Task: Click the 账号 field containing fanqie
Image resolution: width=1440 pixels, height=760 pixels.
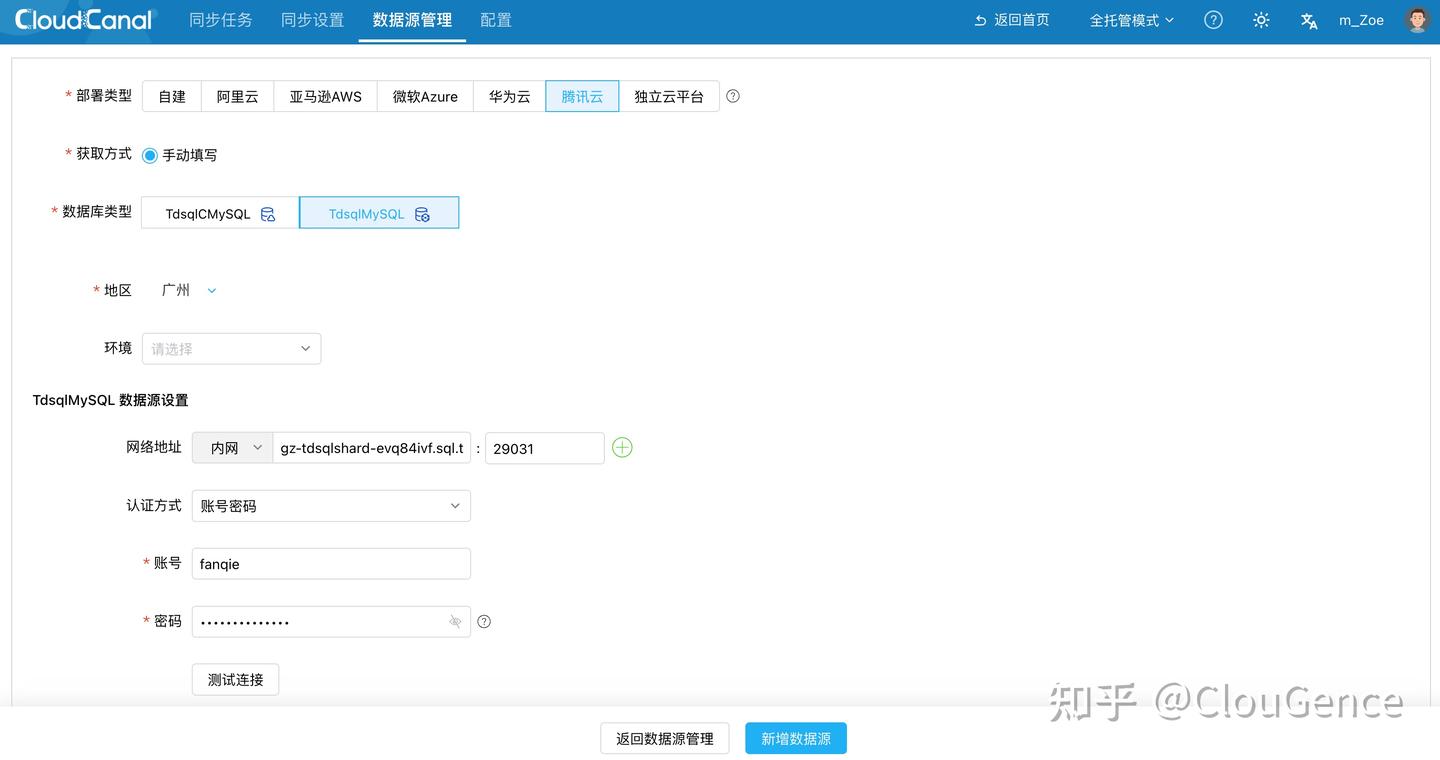Action: point(331,564)
